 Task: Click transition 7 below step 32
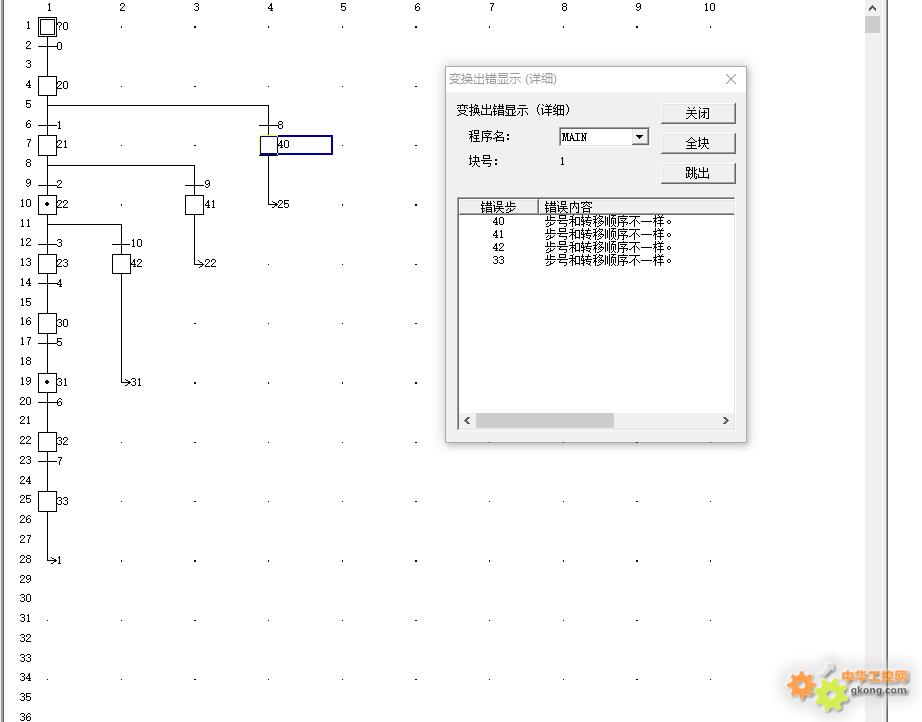coord(51,461)
